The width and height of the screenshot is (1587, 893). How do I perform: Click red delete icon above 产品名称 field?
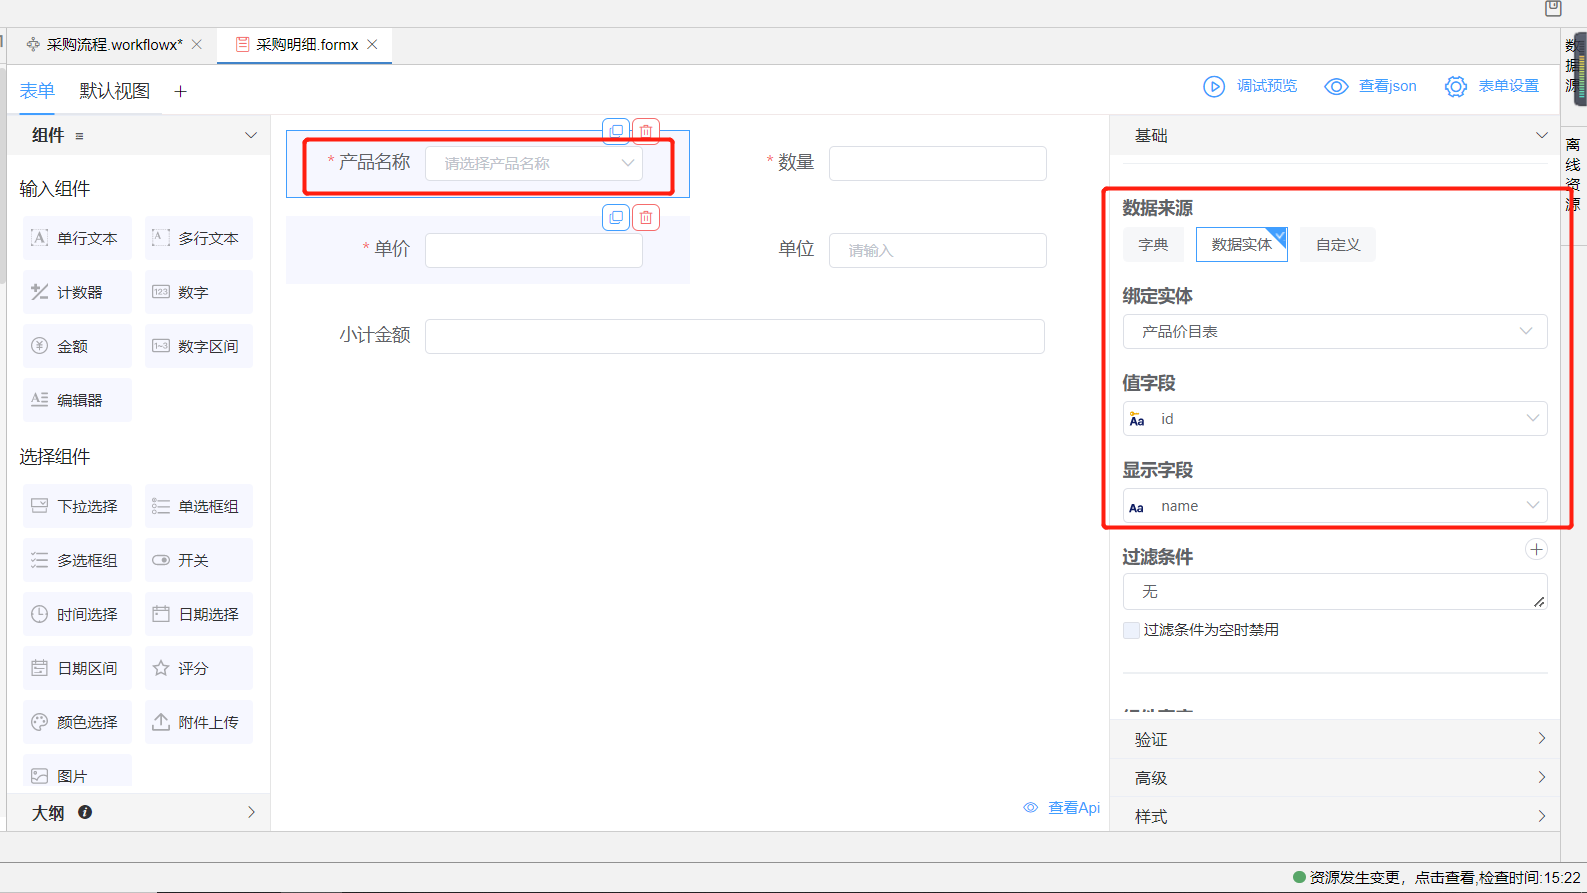pos(646,131)
